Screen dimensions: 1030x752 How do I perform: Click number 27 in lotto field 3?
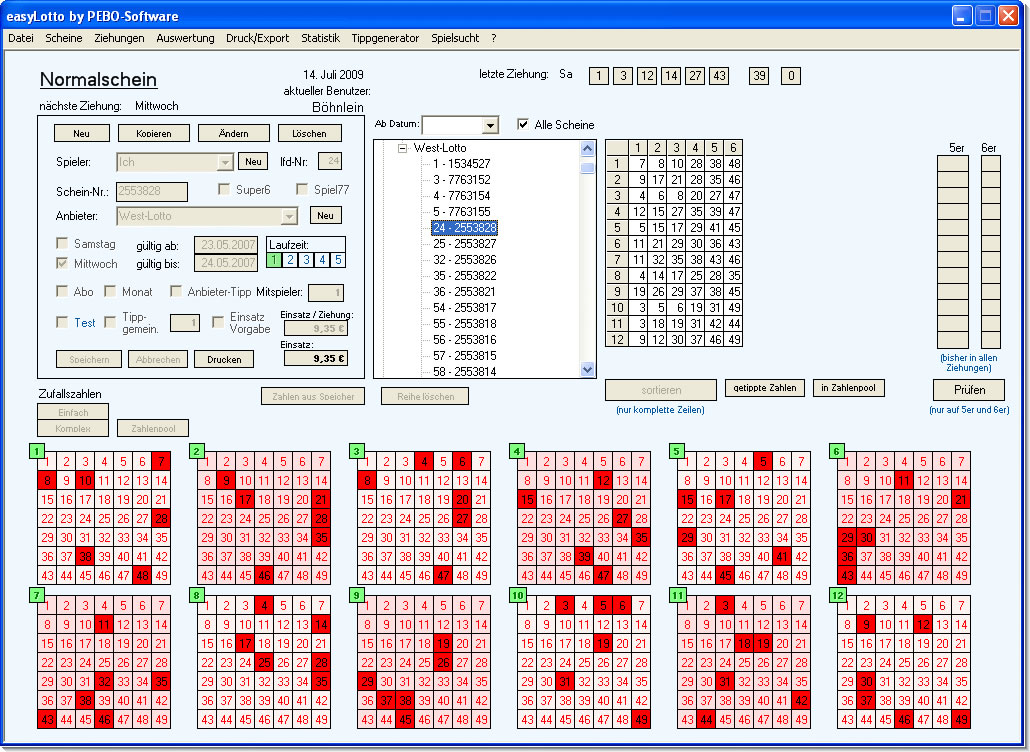click(462, 518)
